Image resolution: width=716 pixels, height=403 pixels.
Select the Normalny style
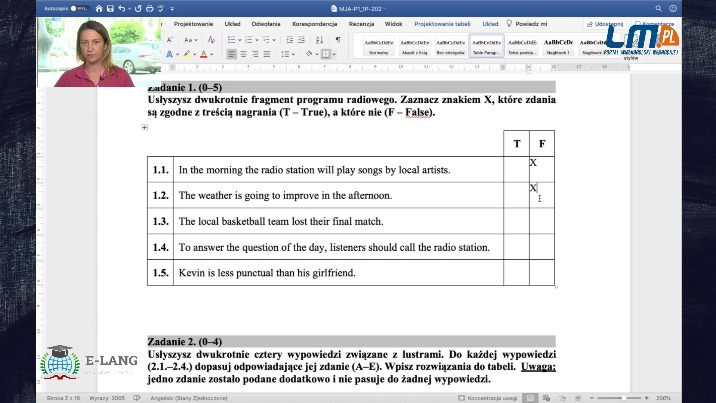click(379, 47)
